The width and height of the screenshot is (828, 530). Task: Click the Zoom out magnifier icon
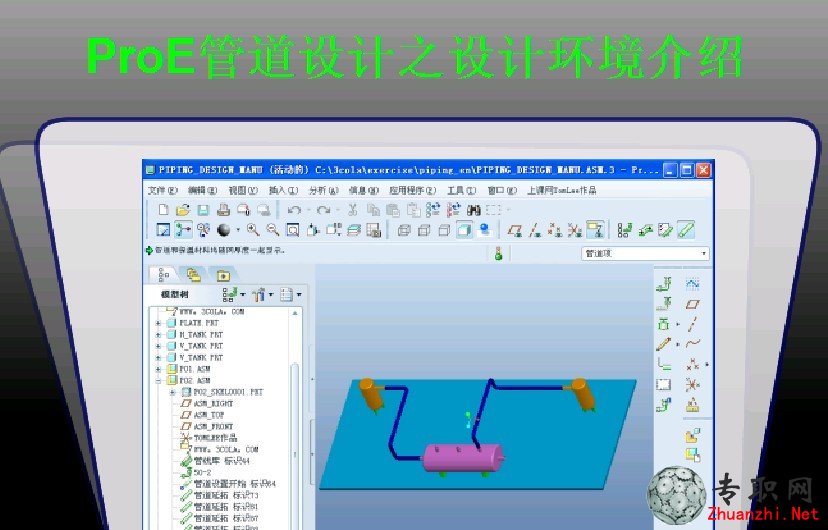[273, 230]
